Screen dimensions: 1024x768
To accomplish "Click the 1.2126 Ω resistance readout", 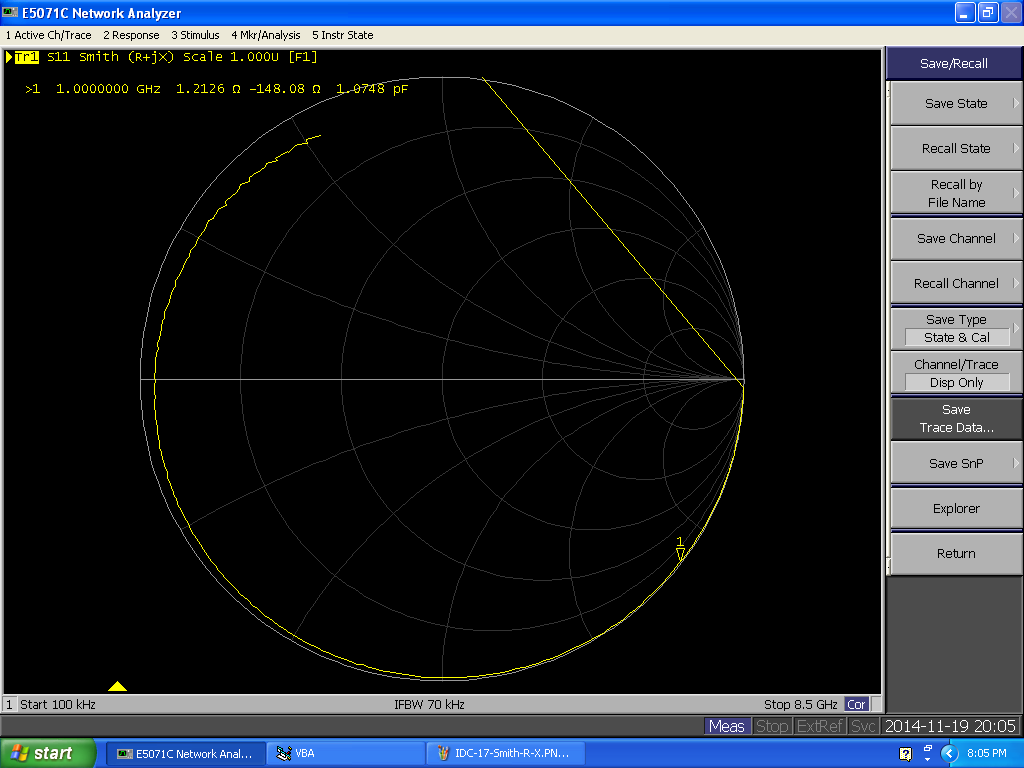I will click(x=209, y=89).
